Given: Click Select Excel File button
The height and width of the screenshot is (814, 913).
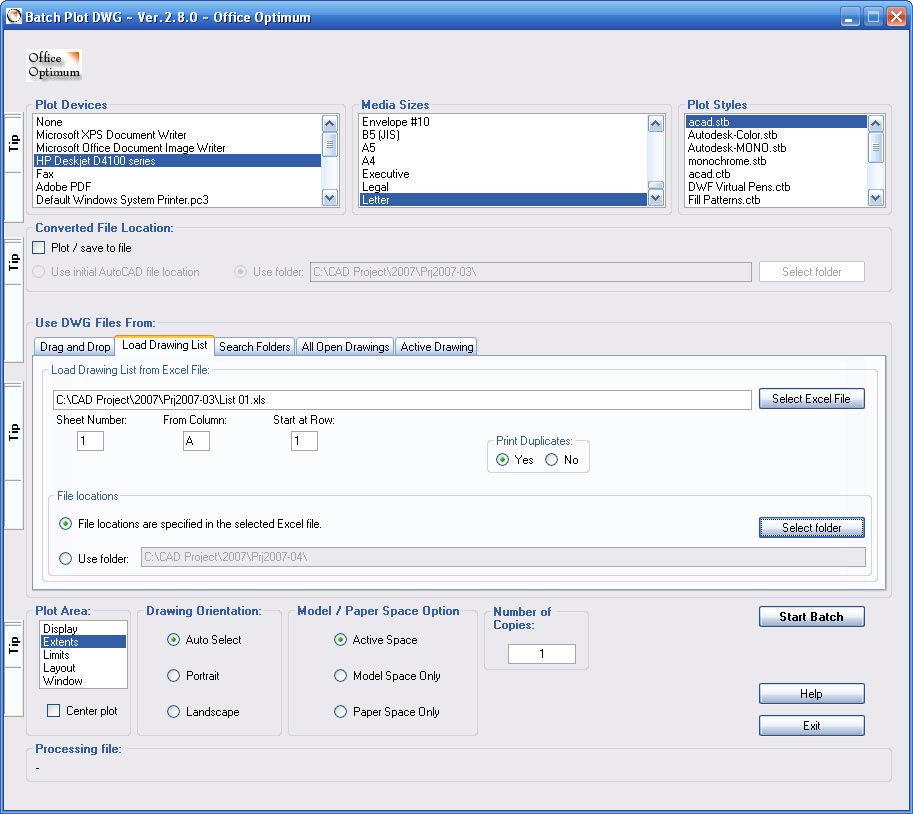Looking at the screenshot, I should tap(811, 399).
